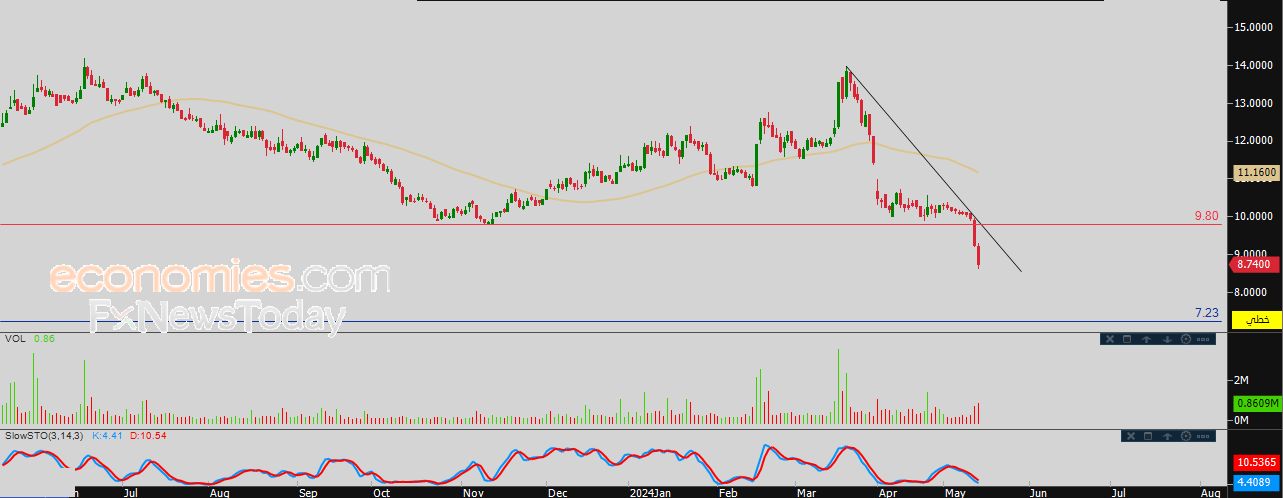
Task: Open VOL indicator settings gear
Action: [x=1186, y=339]
